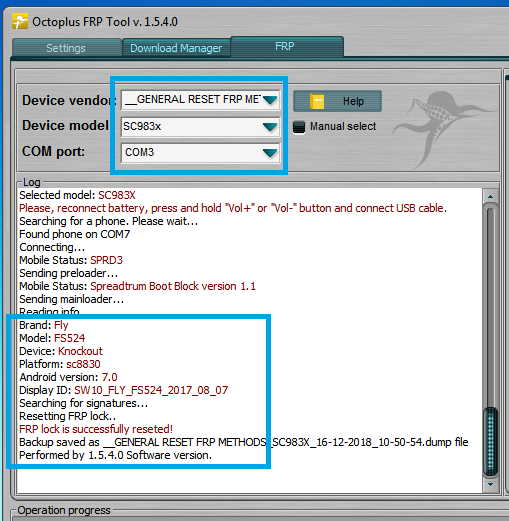
Task: Click the 'Platform: sc8830' log line
Action: (60, 364)
